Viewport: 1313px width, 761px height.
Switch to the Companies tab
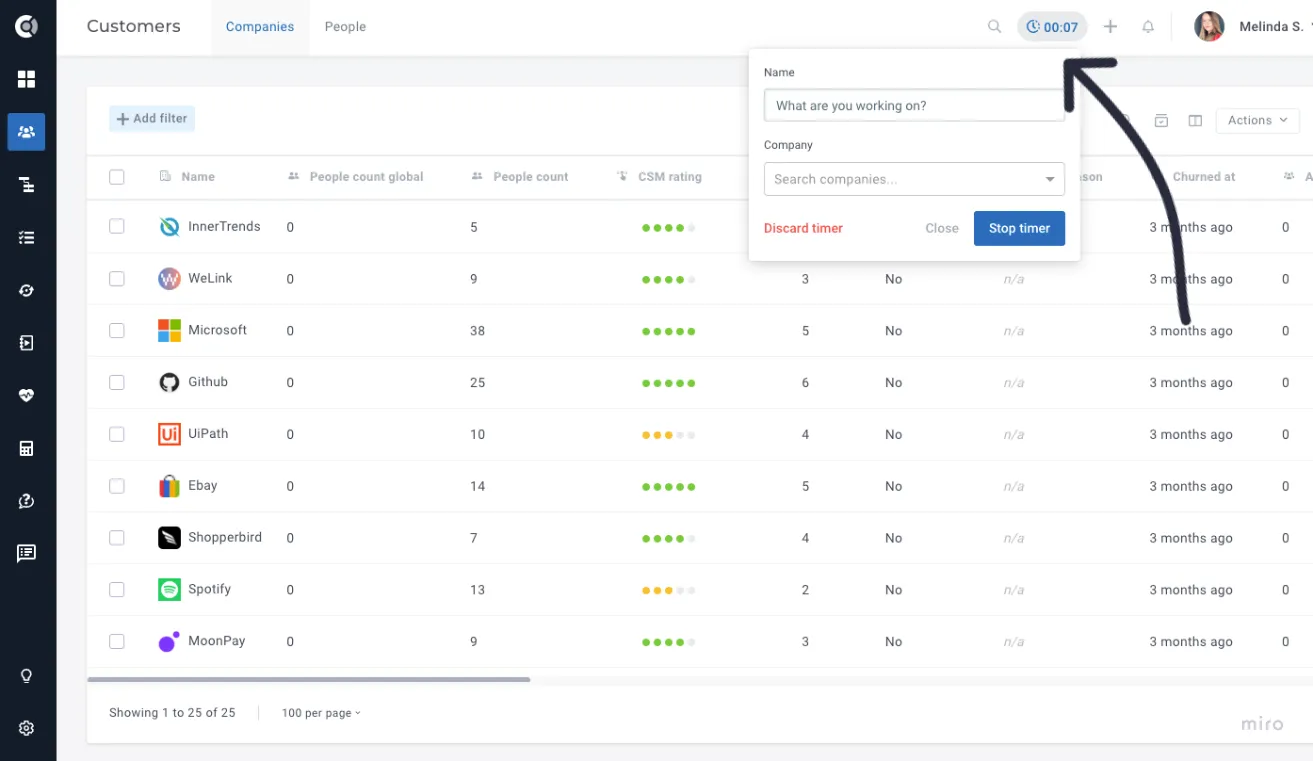pyautogui.click(x=260, y=27)
